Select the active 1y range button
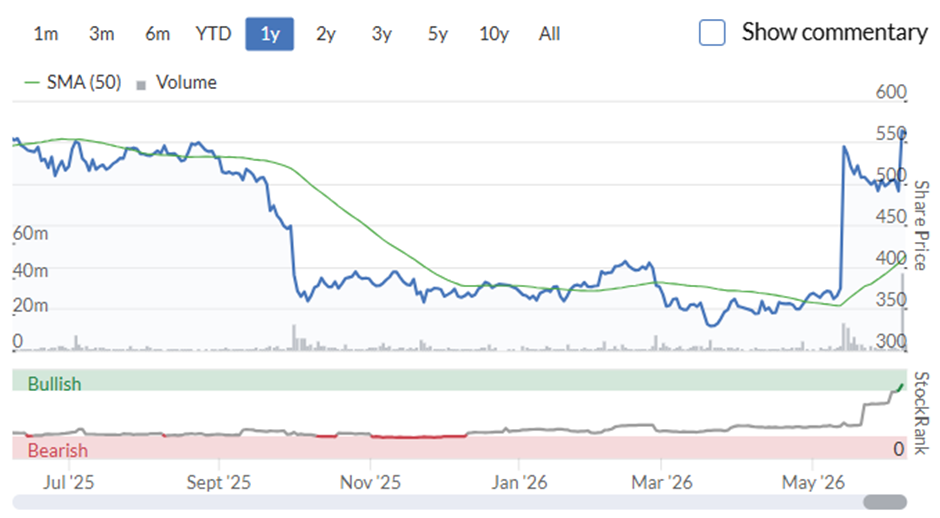This screenshot has width=940, height=518. [x=270, y=34]
